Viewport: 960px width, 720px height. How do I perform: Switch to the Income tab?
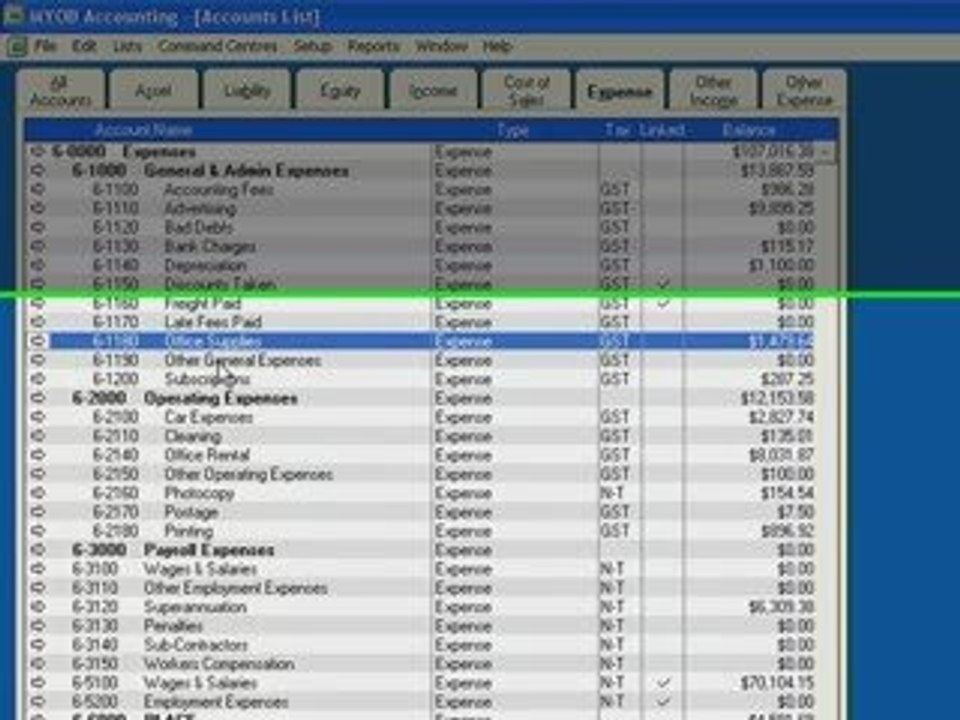click(x=433, y=91)
